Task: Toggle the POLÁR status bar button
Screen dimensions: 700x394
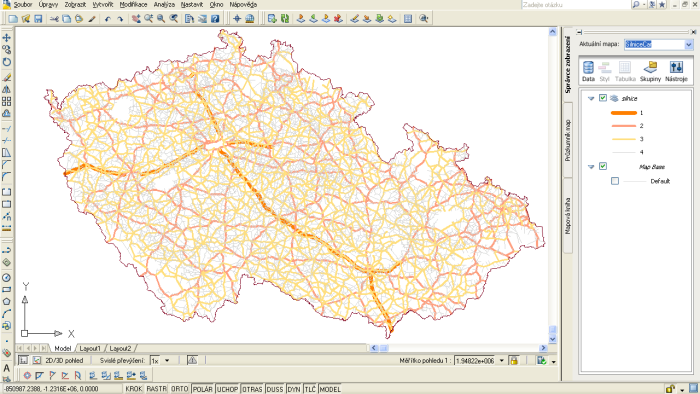Action: pos(203,389)
